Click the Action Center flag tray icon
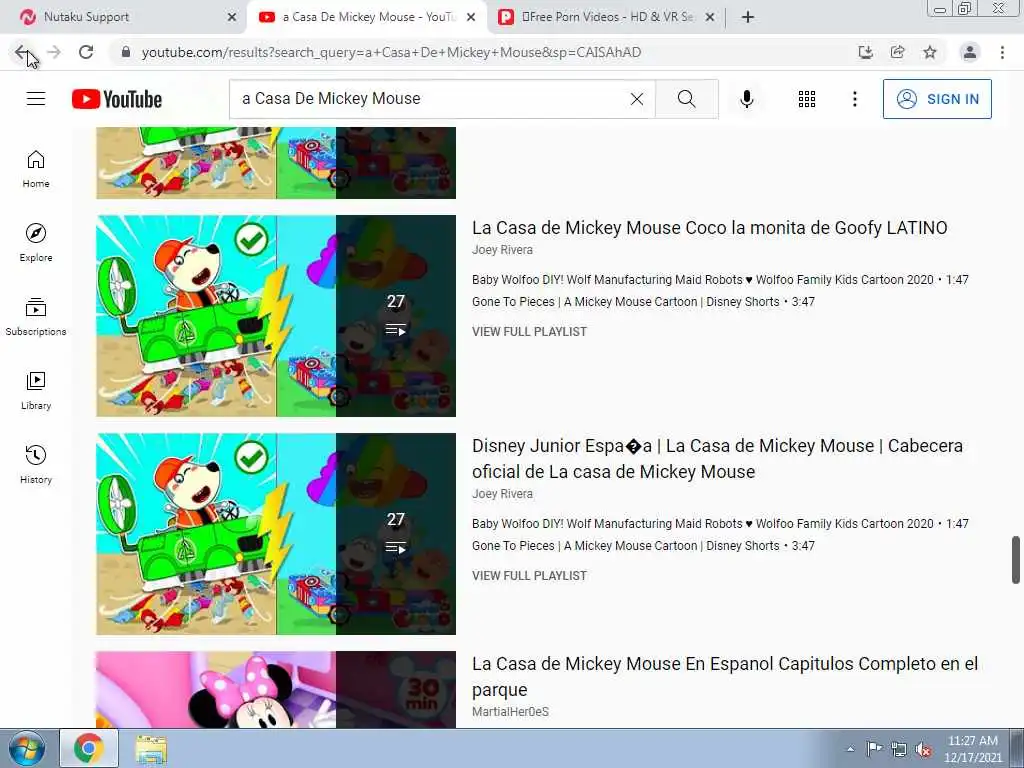This screenshot has height=768, width=1024. [x=874, y=749]
